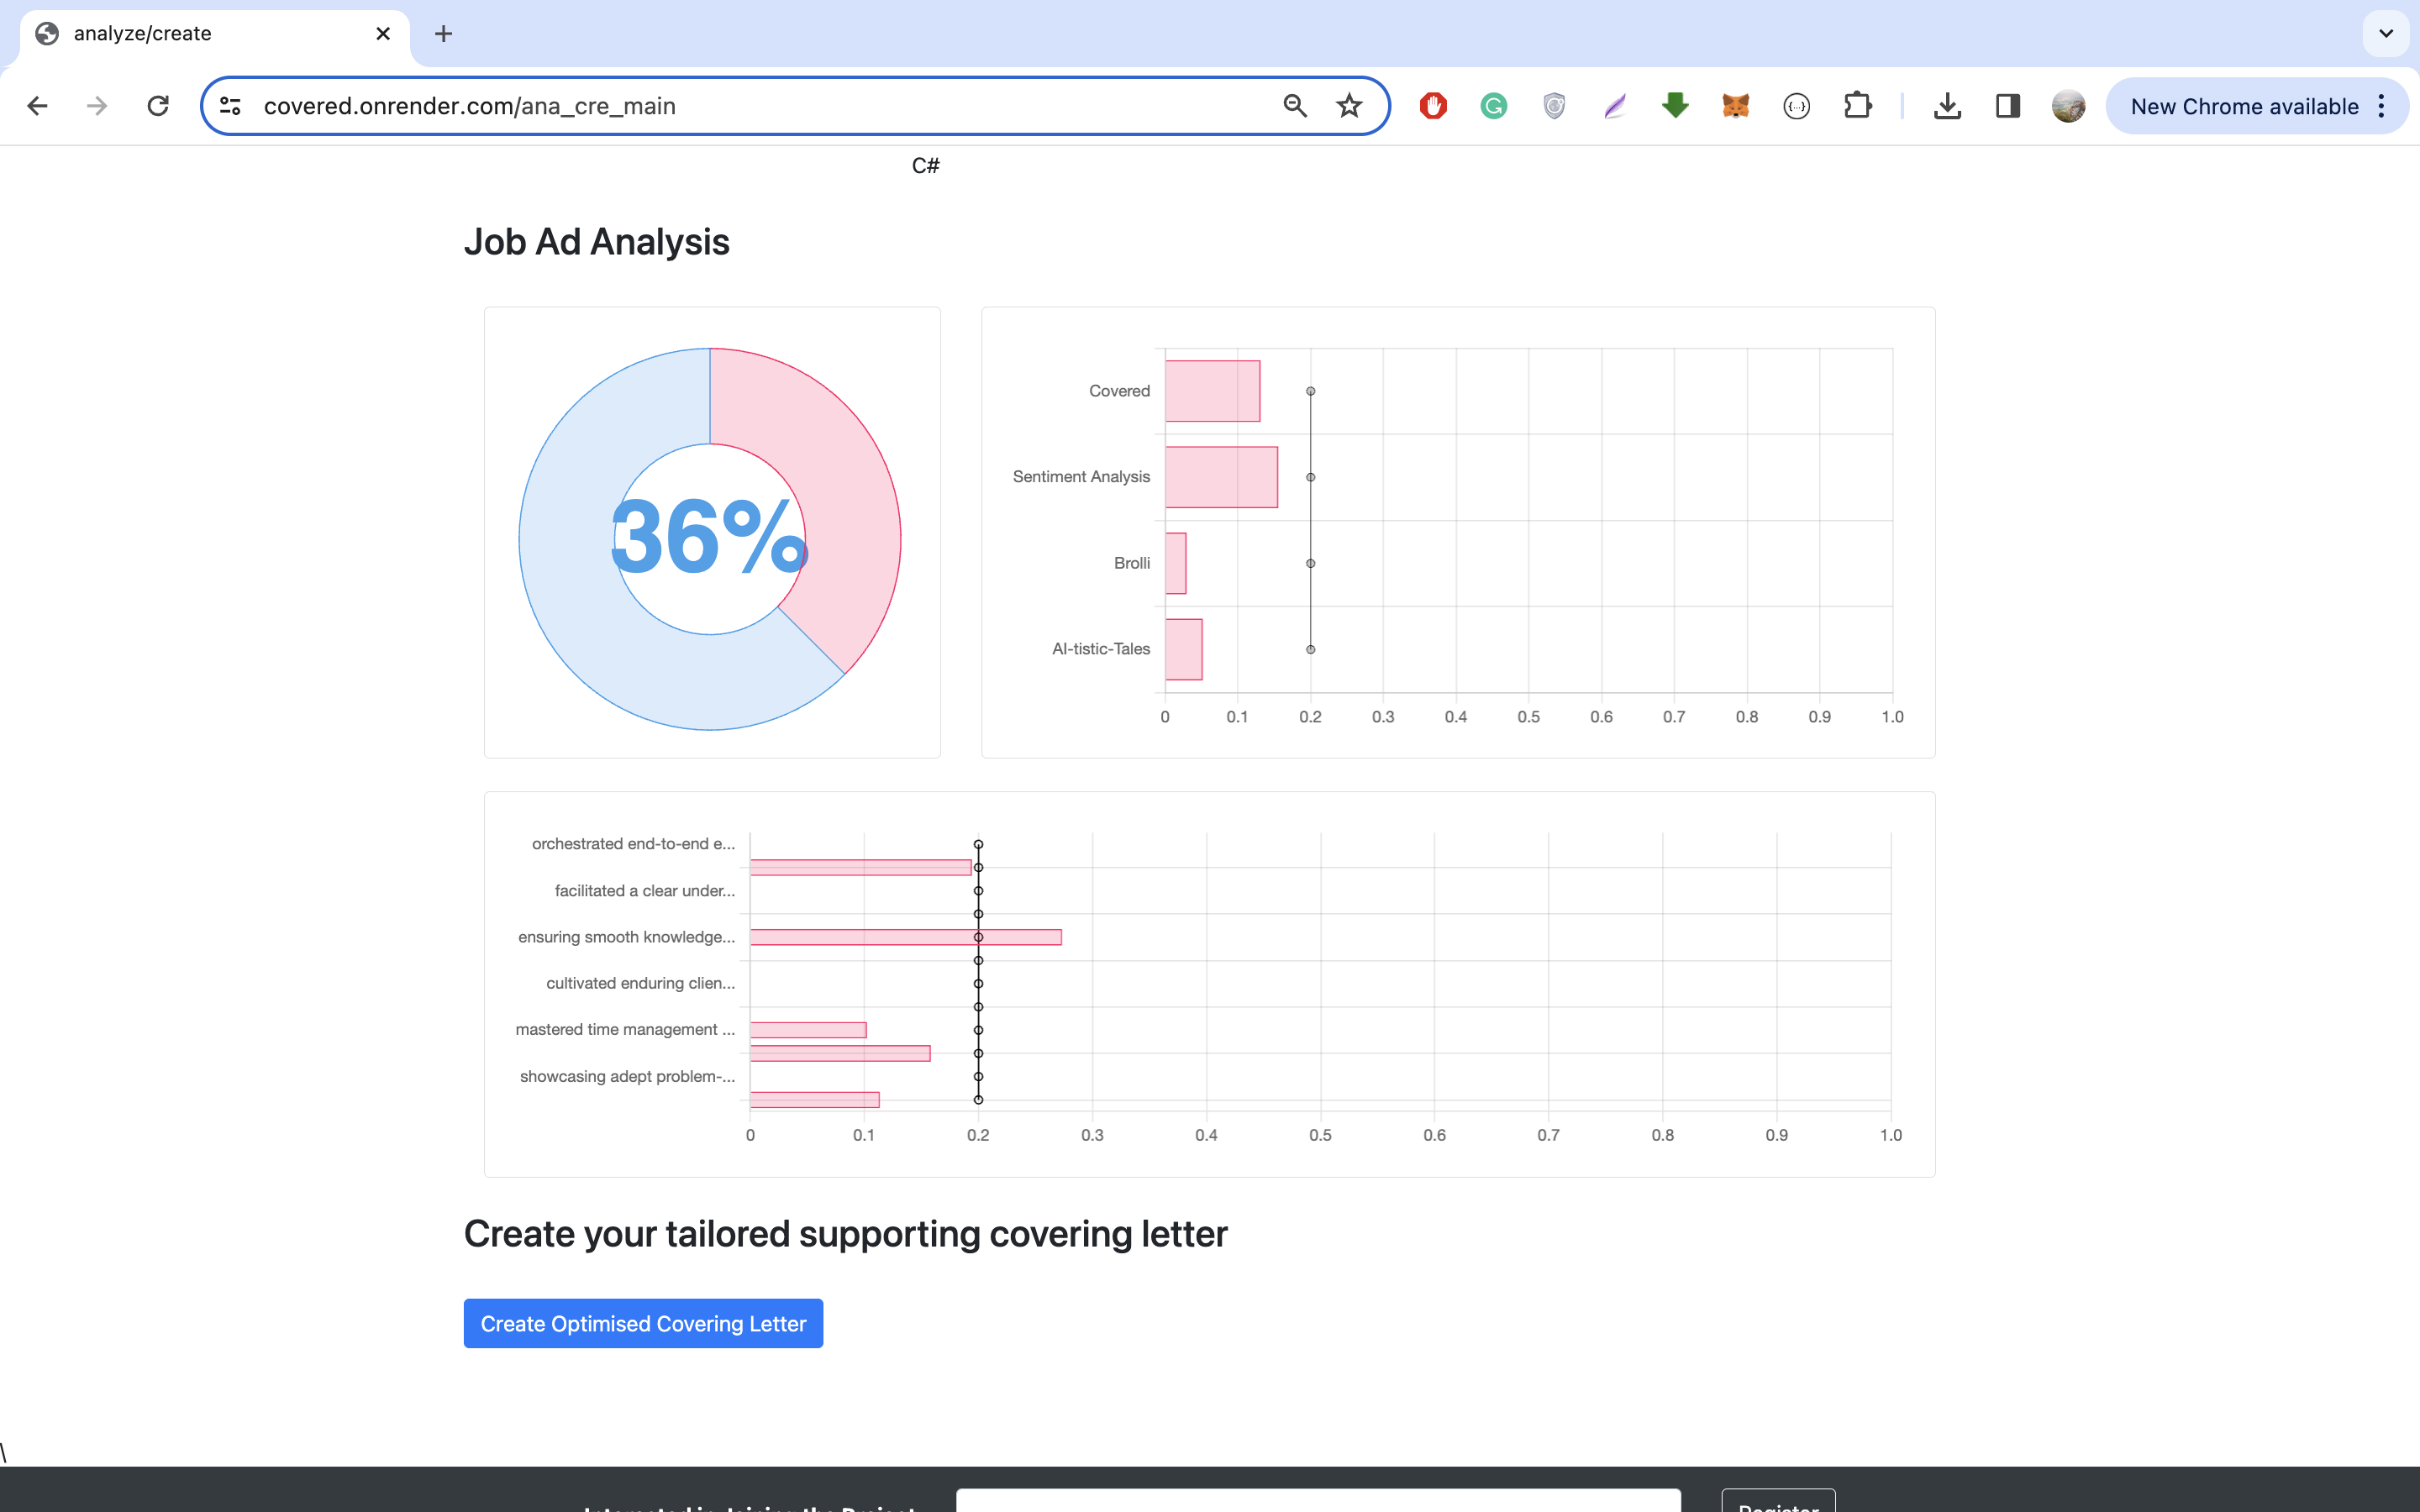Expand the tab search chevron at top right
This screenshot has height=1512, width=2420.
2386,33
